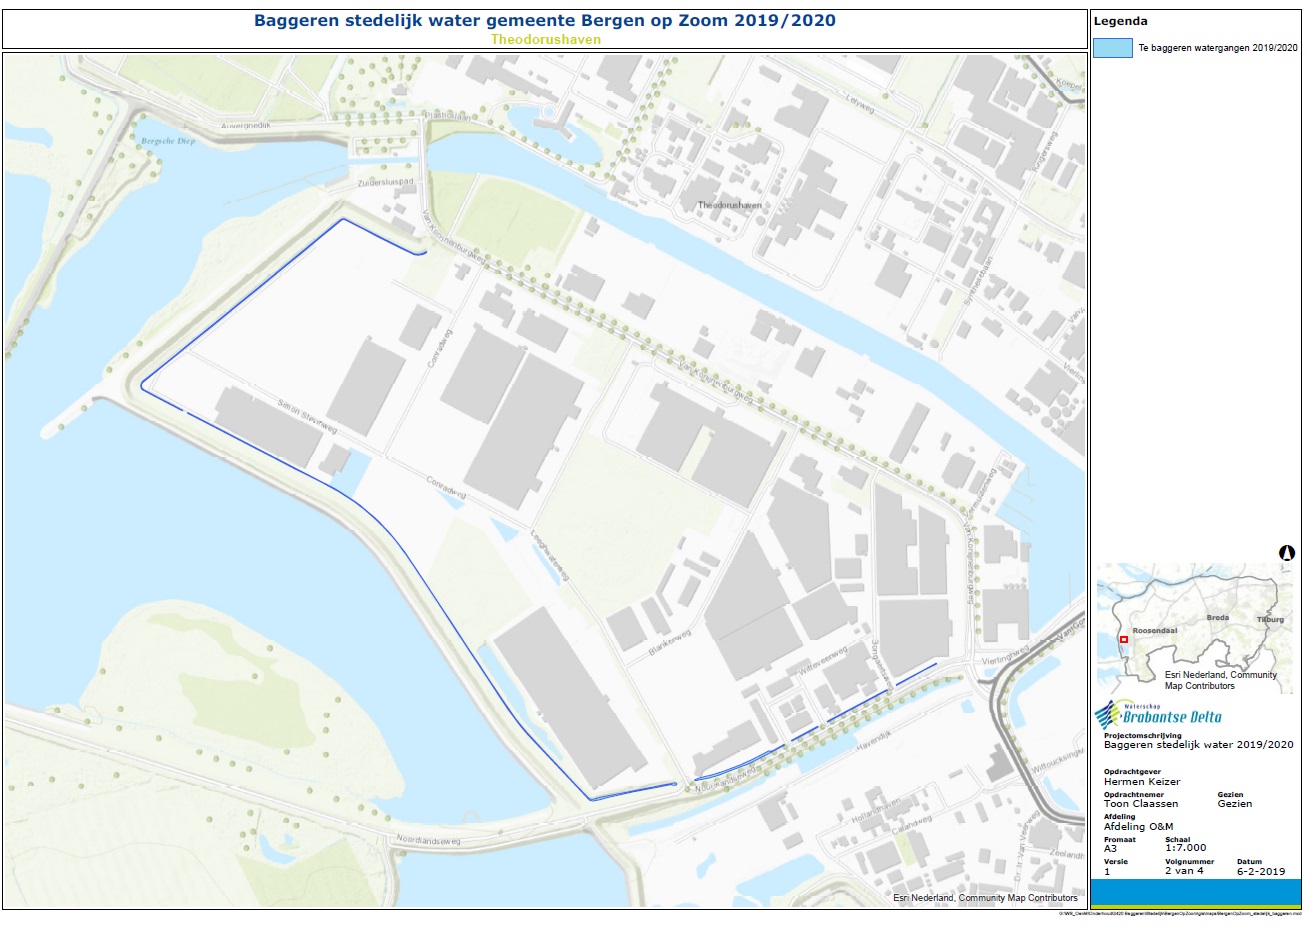1316x929 pixels.
Task: Click the date 6-2-2019
Action: pyautogui.click(x=1260, y=871)
